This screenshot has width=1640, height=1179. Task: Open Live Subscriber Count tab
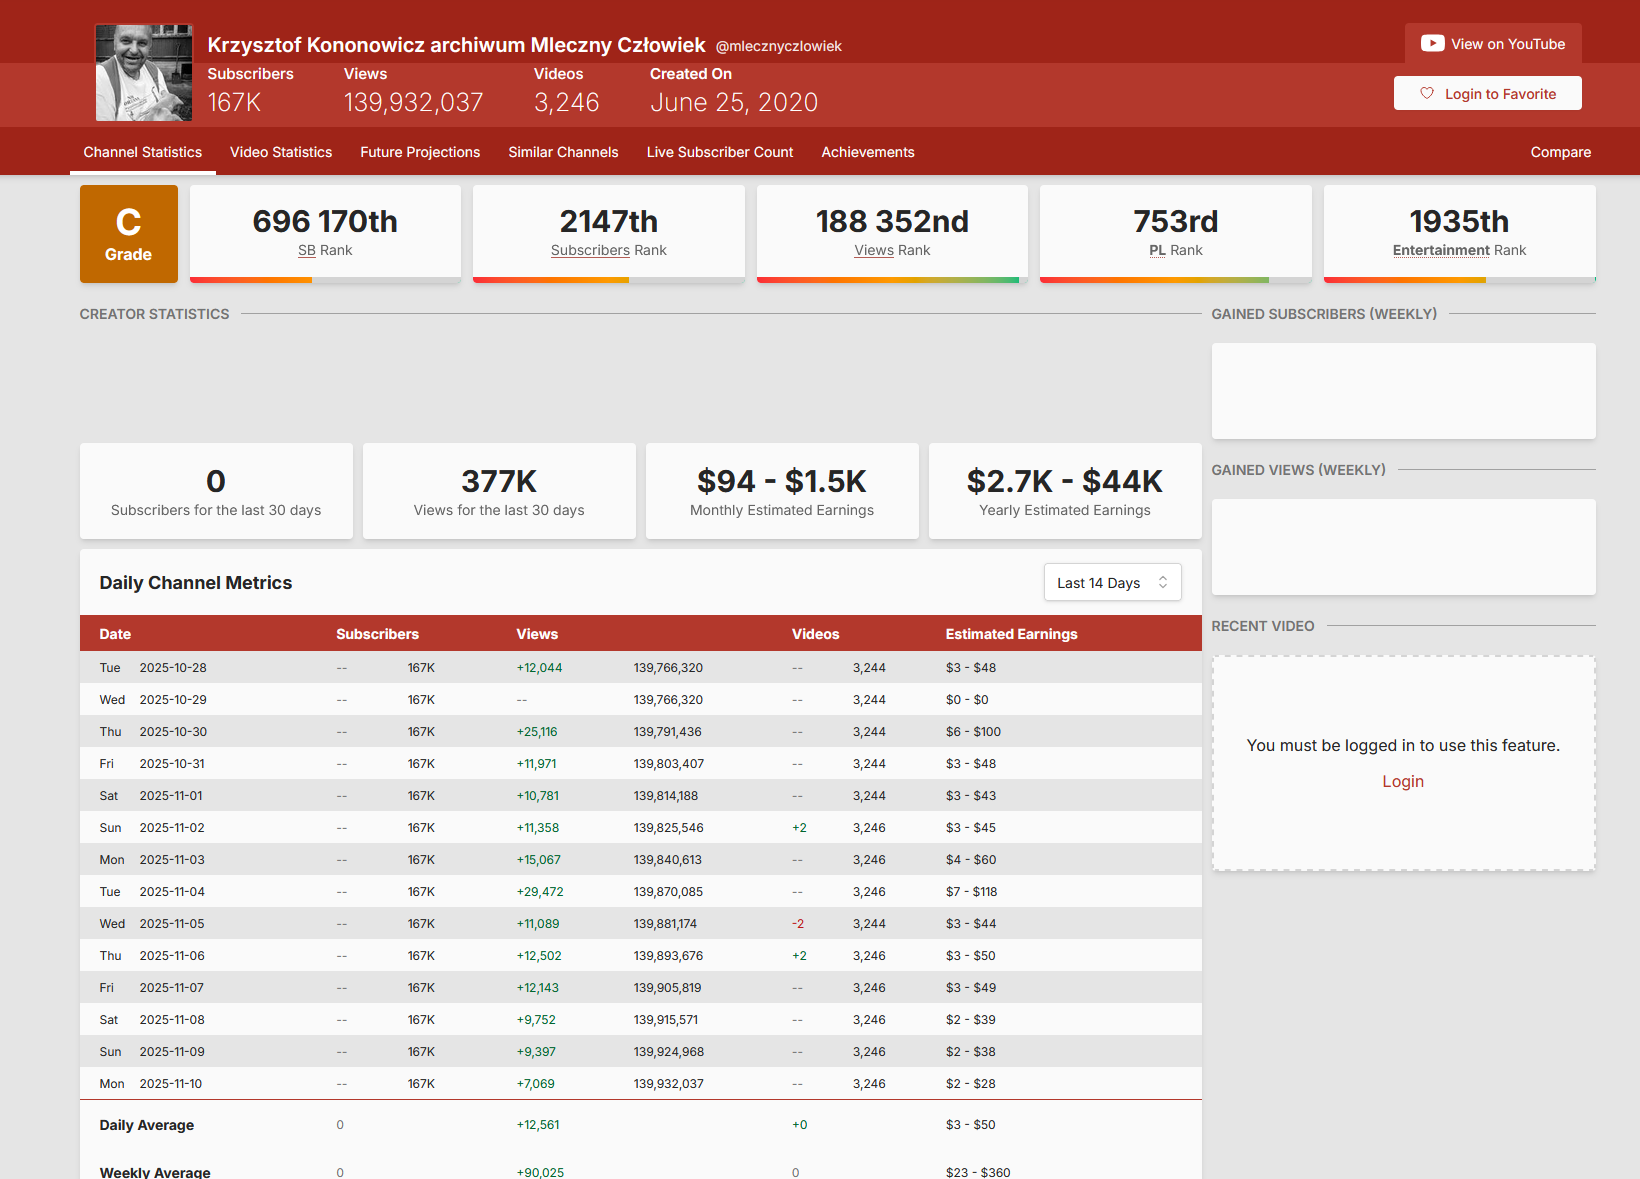719,152
